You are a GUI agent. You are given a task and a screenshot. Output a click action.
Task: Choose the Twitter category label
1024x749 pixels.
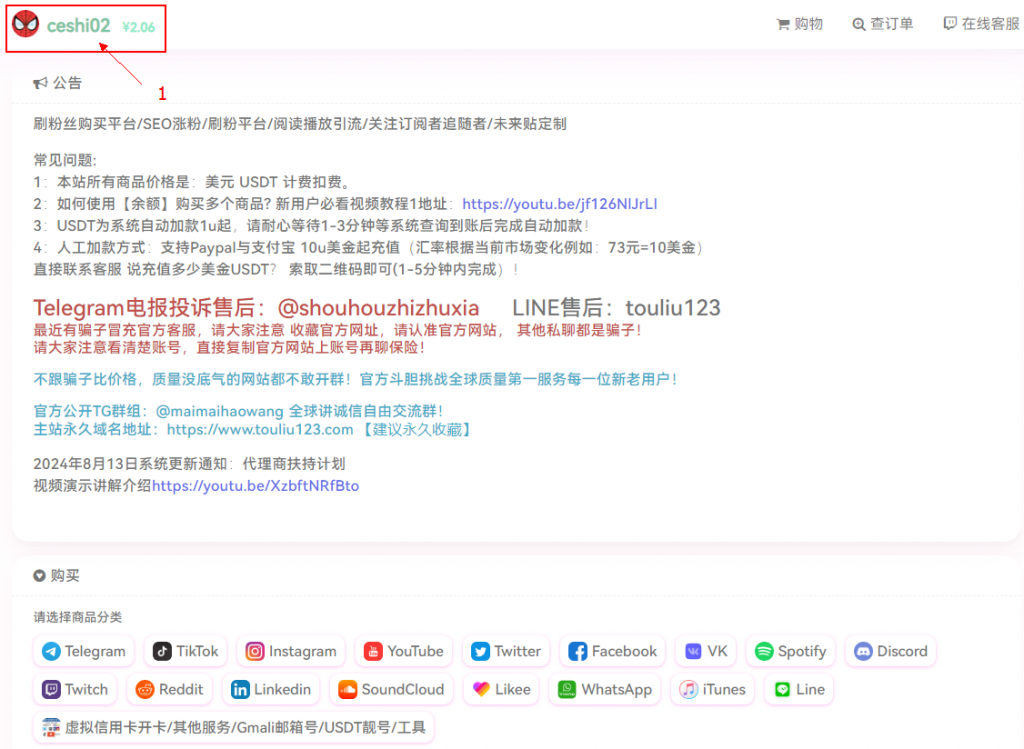(x=517, y=651)
